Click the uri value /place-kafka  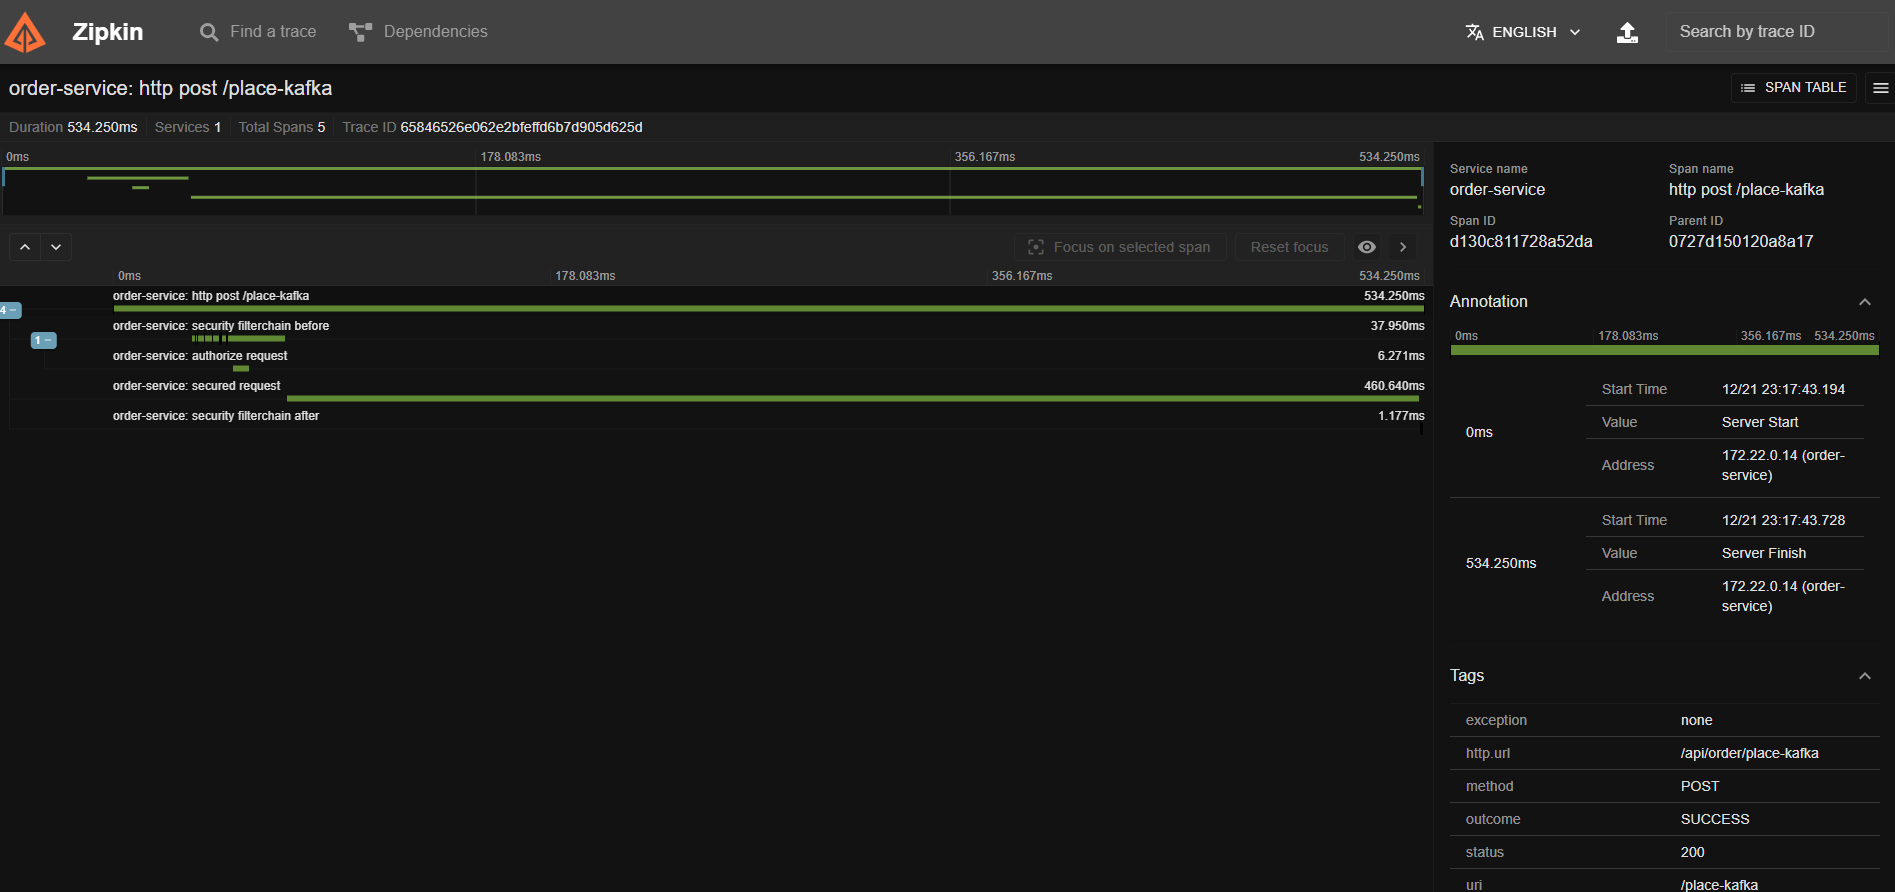(1719, 884)
